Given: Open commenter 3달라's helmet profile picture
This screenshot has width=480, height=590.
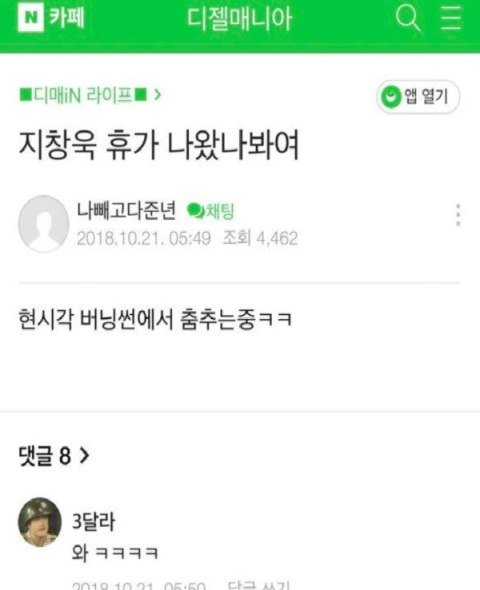Looking at the screenshot, I should tap(40, 522).
